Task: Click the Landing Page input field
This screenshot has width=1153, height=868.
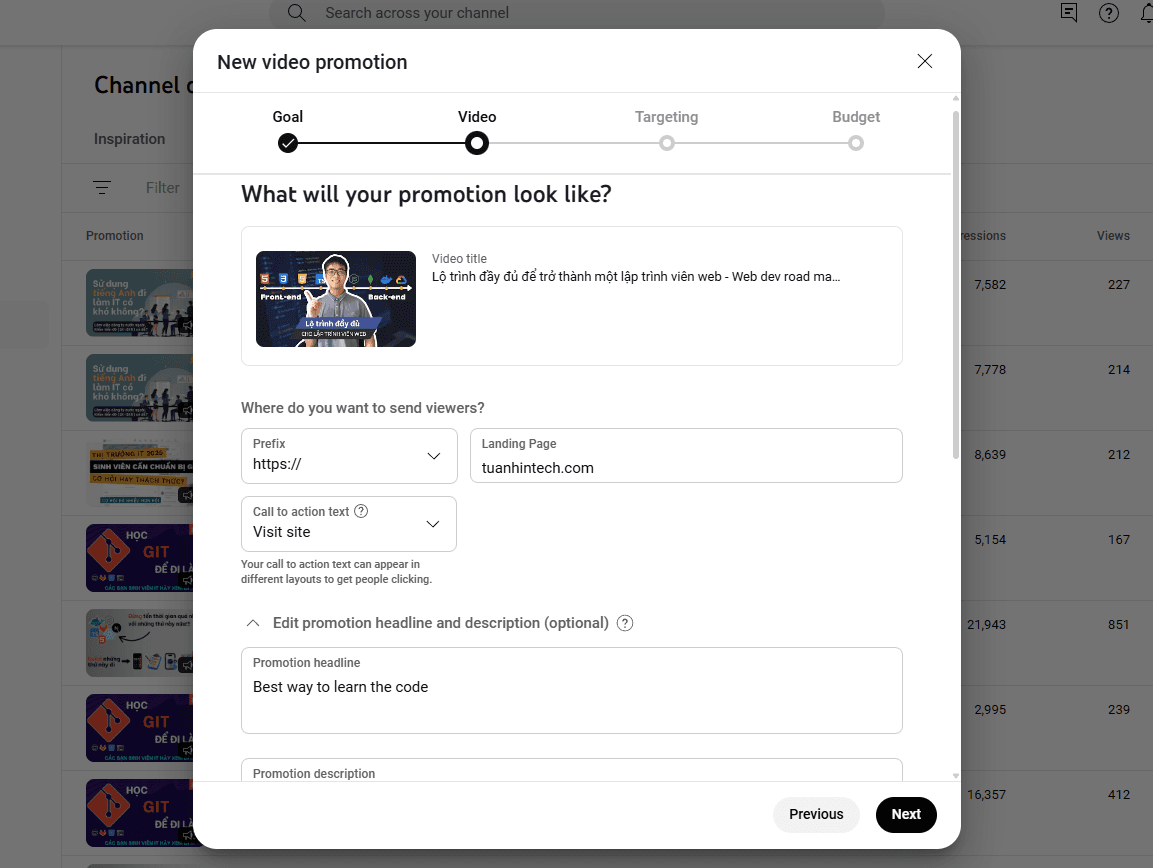Action: [686, 467]
